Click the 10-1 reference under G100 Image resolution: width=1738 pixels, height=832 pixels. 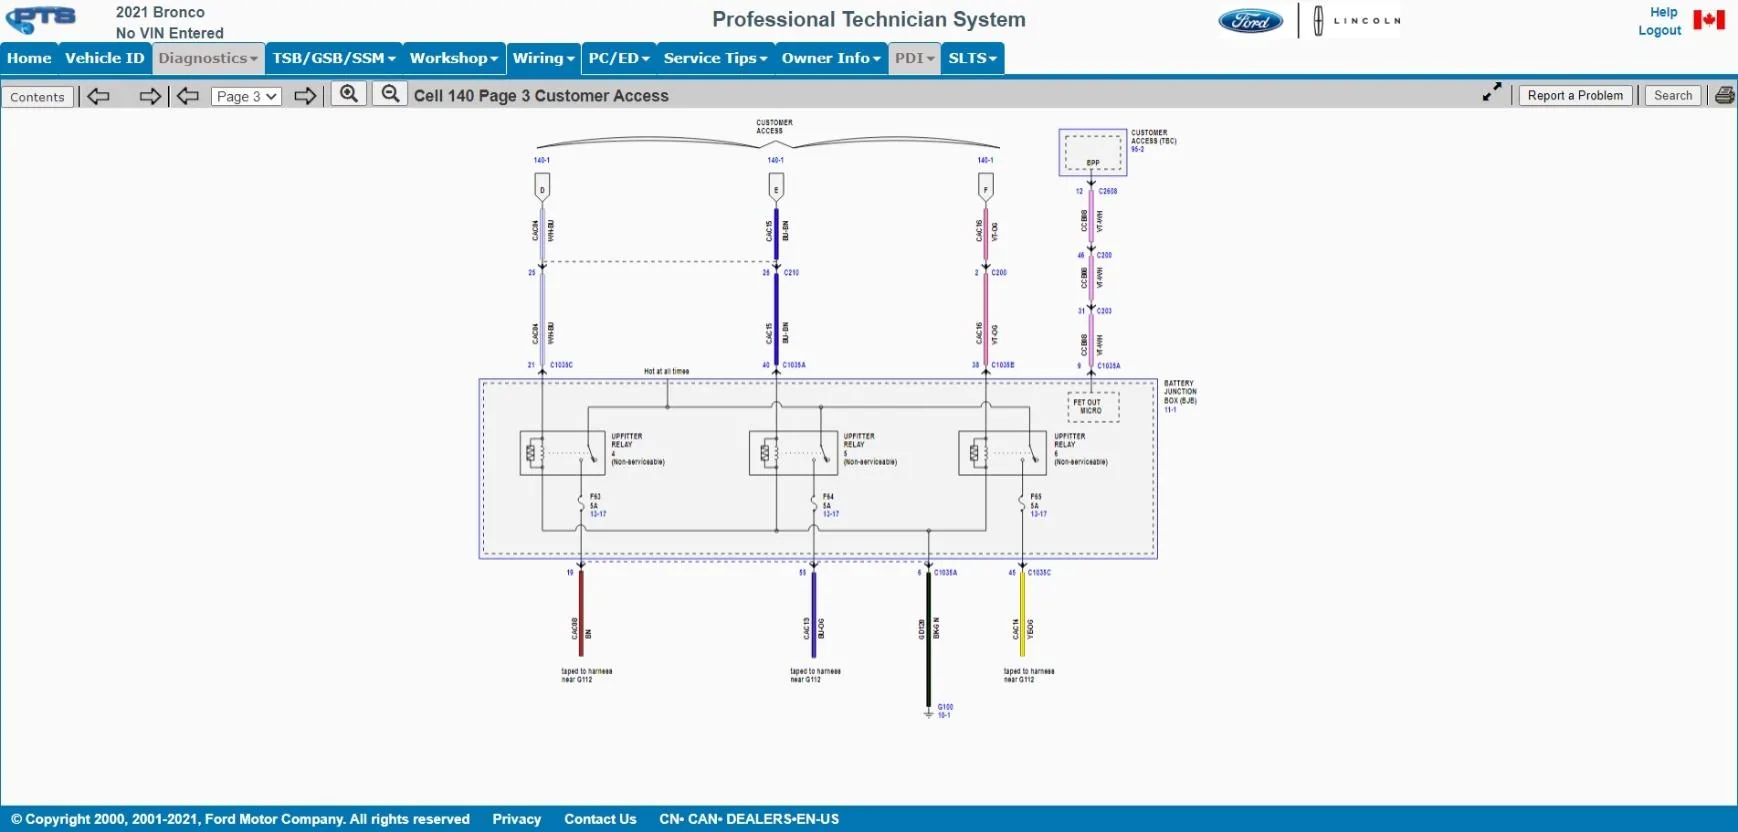coord(944,715)
